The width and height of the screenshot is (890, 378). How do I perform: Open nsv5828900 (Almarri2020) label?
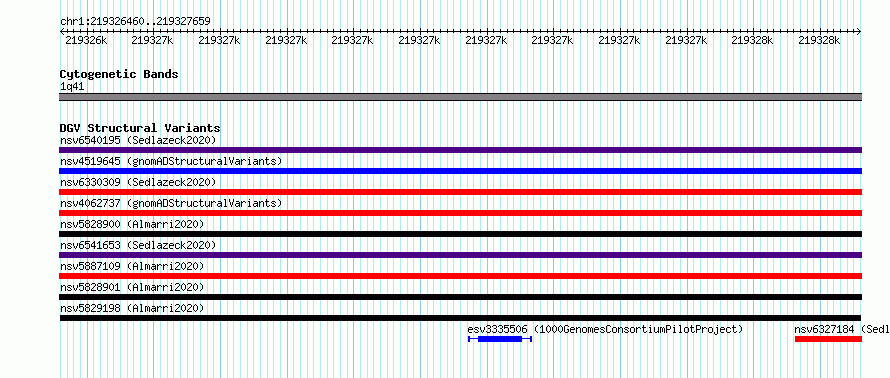(x=132, y=224)
